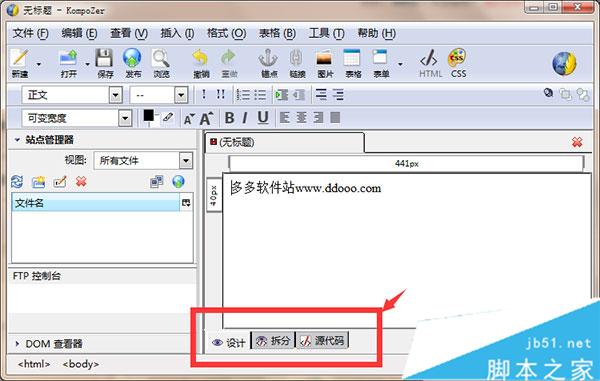The image size is (600, 381).
Task: Switch to 拆分 split view tab
Action: tap(273, 340)
